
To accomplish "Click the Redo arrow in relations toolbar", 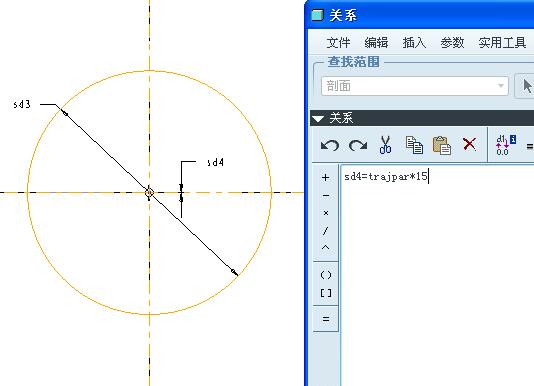I will tap(358, 145).
